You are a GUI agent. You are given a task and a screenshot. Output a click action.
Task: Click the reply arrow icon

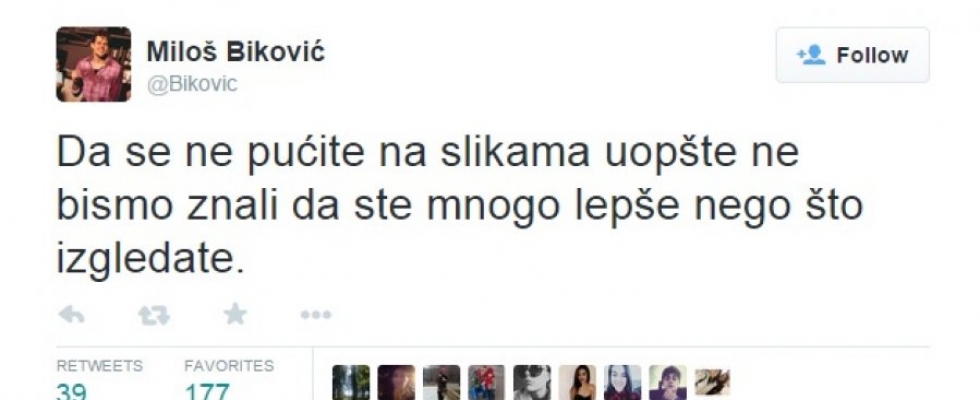click(71, 315)
